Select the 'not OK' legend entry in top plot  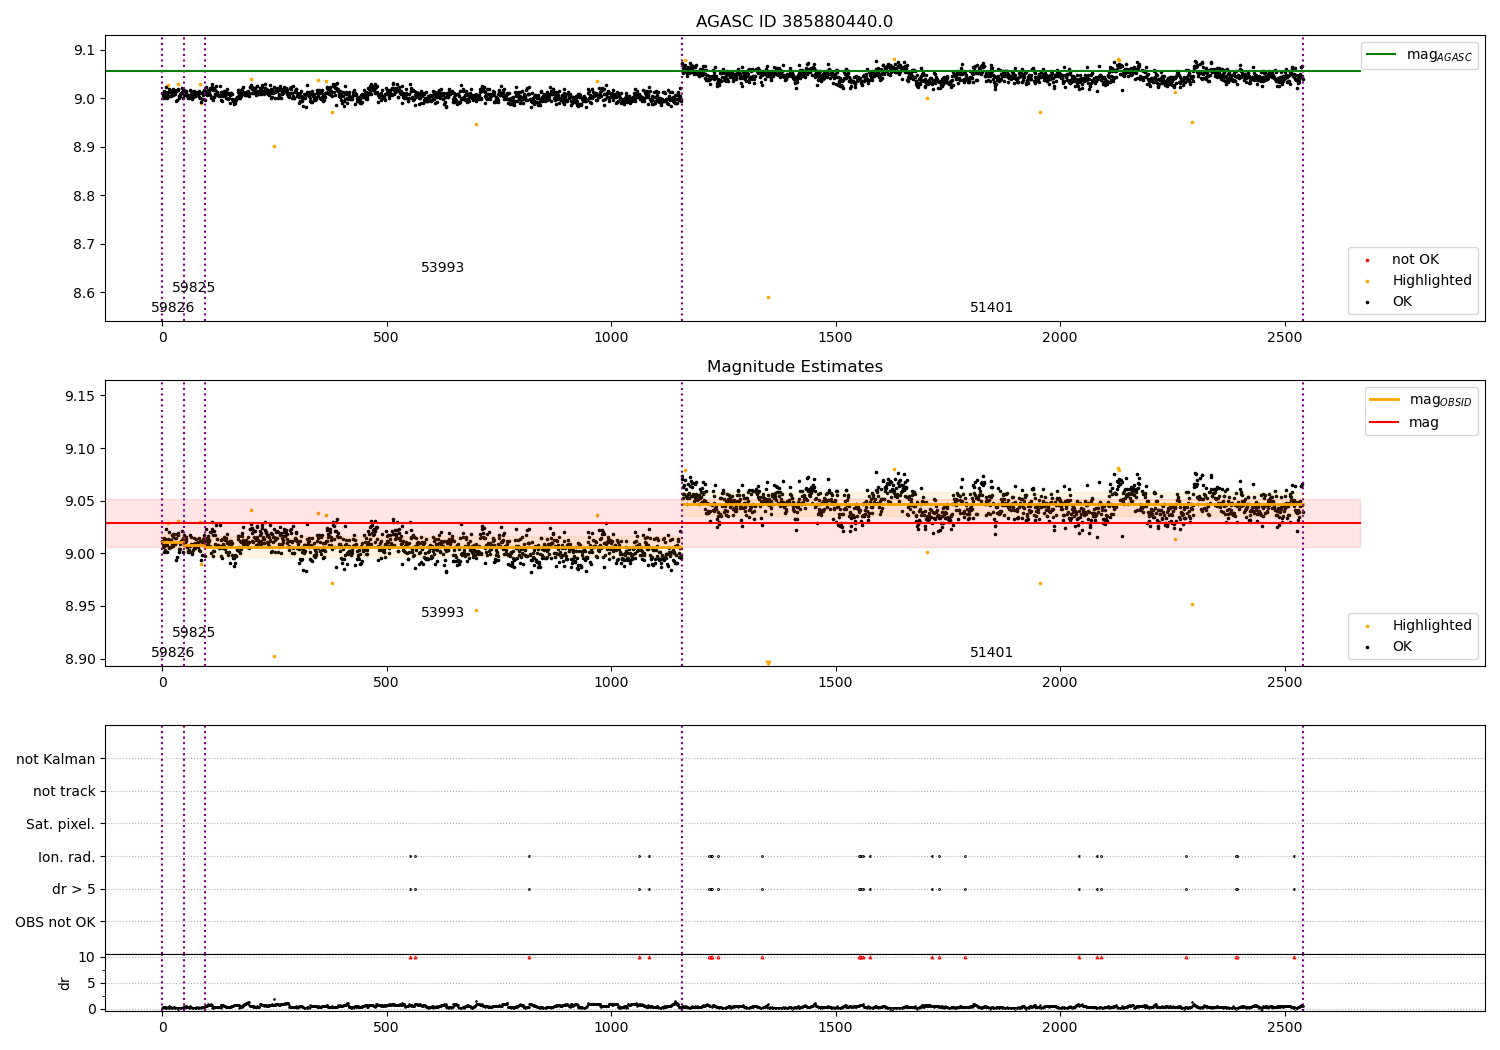point(1415,260)
